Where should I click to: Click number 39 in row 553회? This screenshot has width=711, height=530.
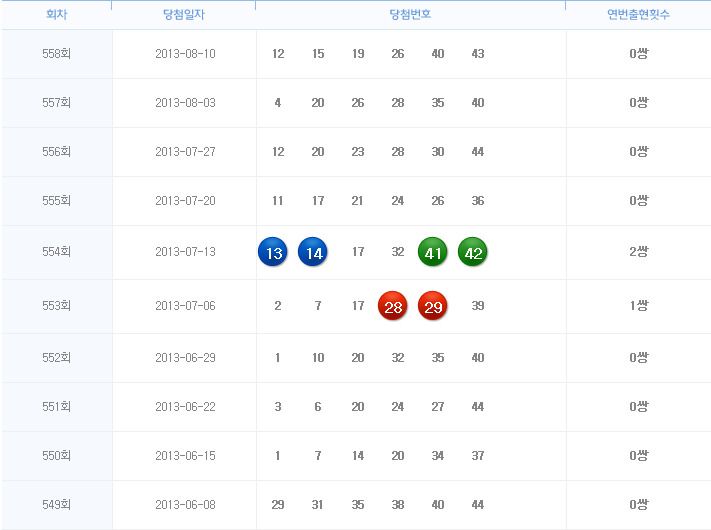click(x=477, y=306)
